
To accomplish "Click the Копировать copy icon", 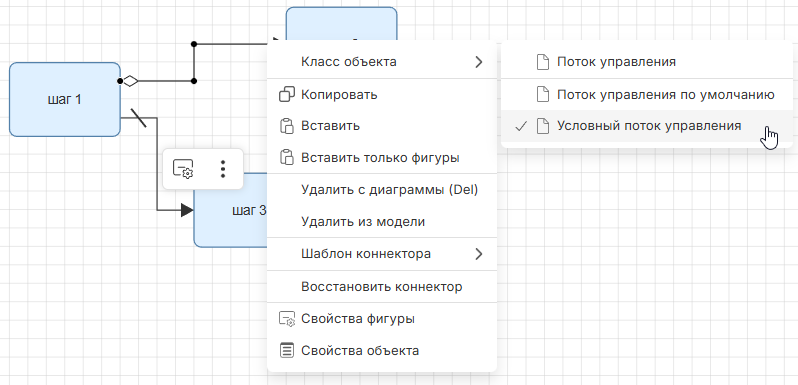I will (x=288, y=95).
